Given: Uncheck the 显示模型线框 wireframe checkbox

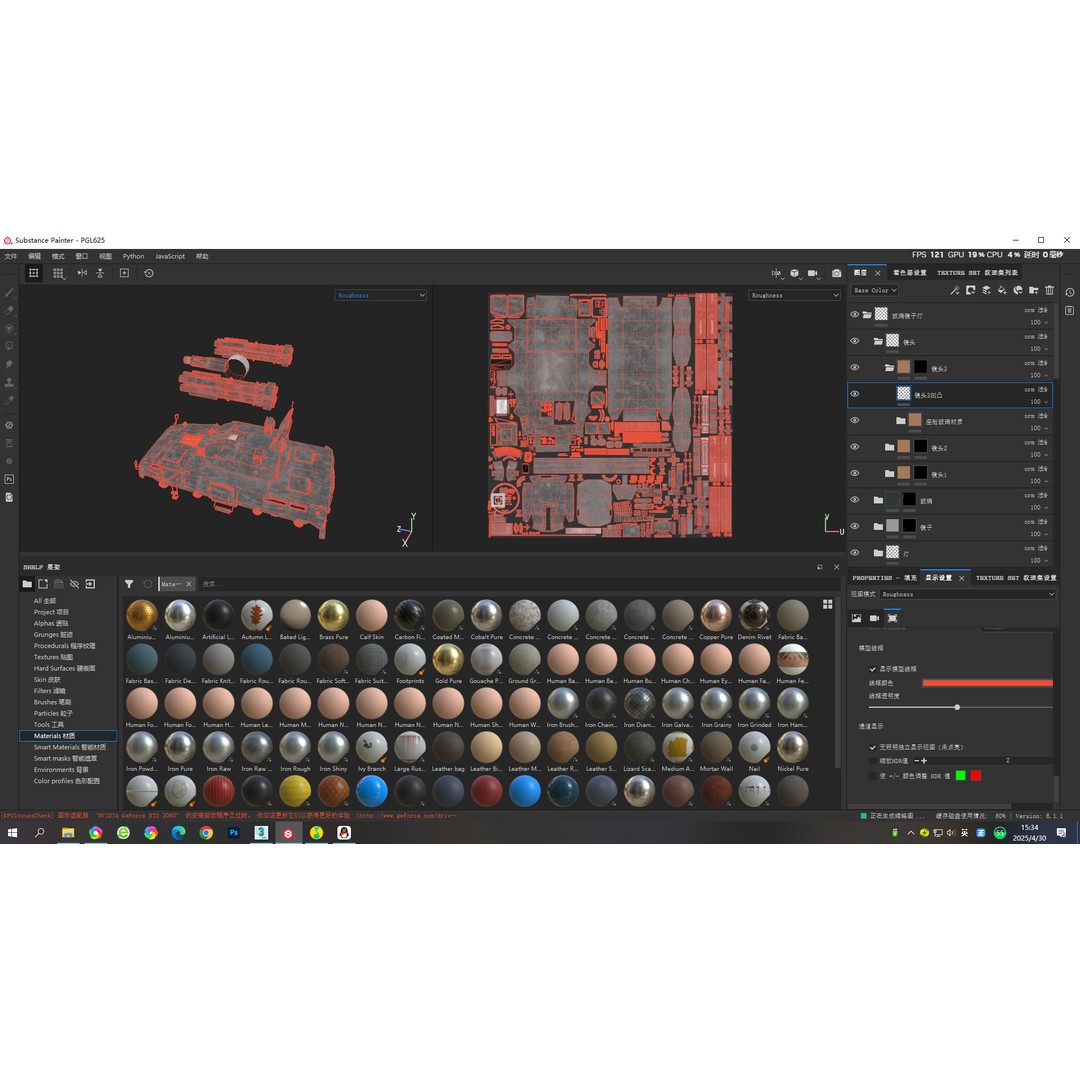Looking at the screenshot, I should coord(873,669).
